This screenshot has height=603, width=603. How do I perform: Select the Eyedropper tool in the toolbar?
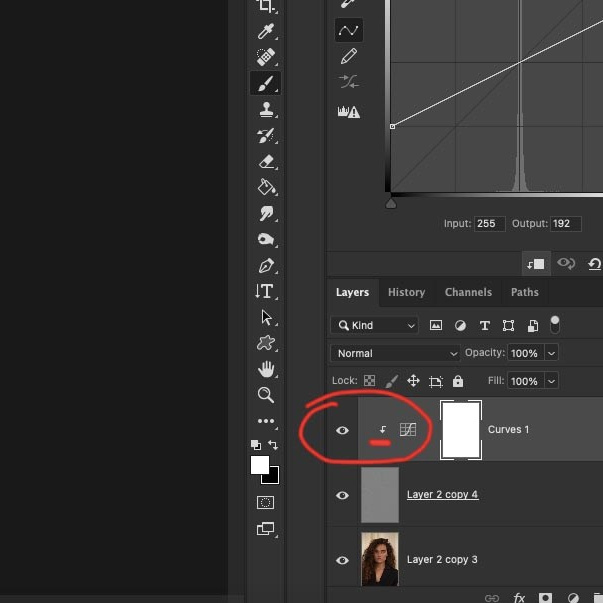point(266,32)
